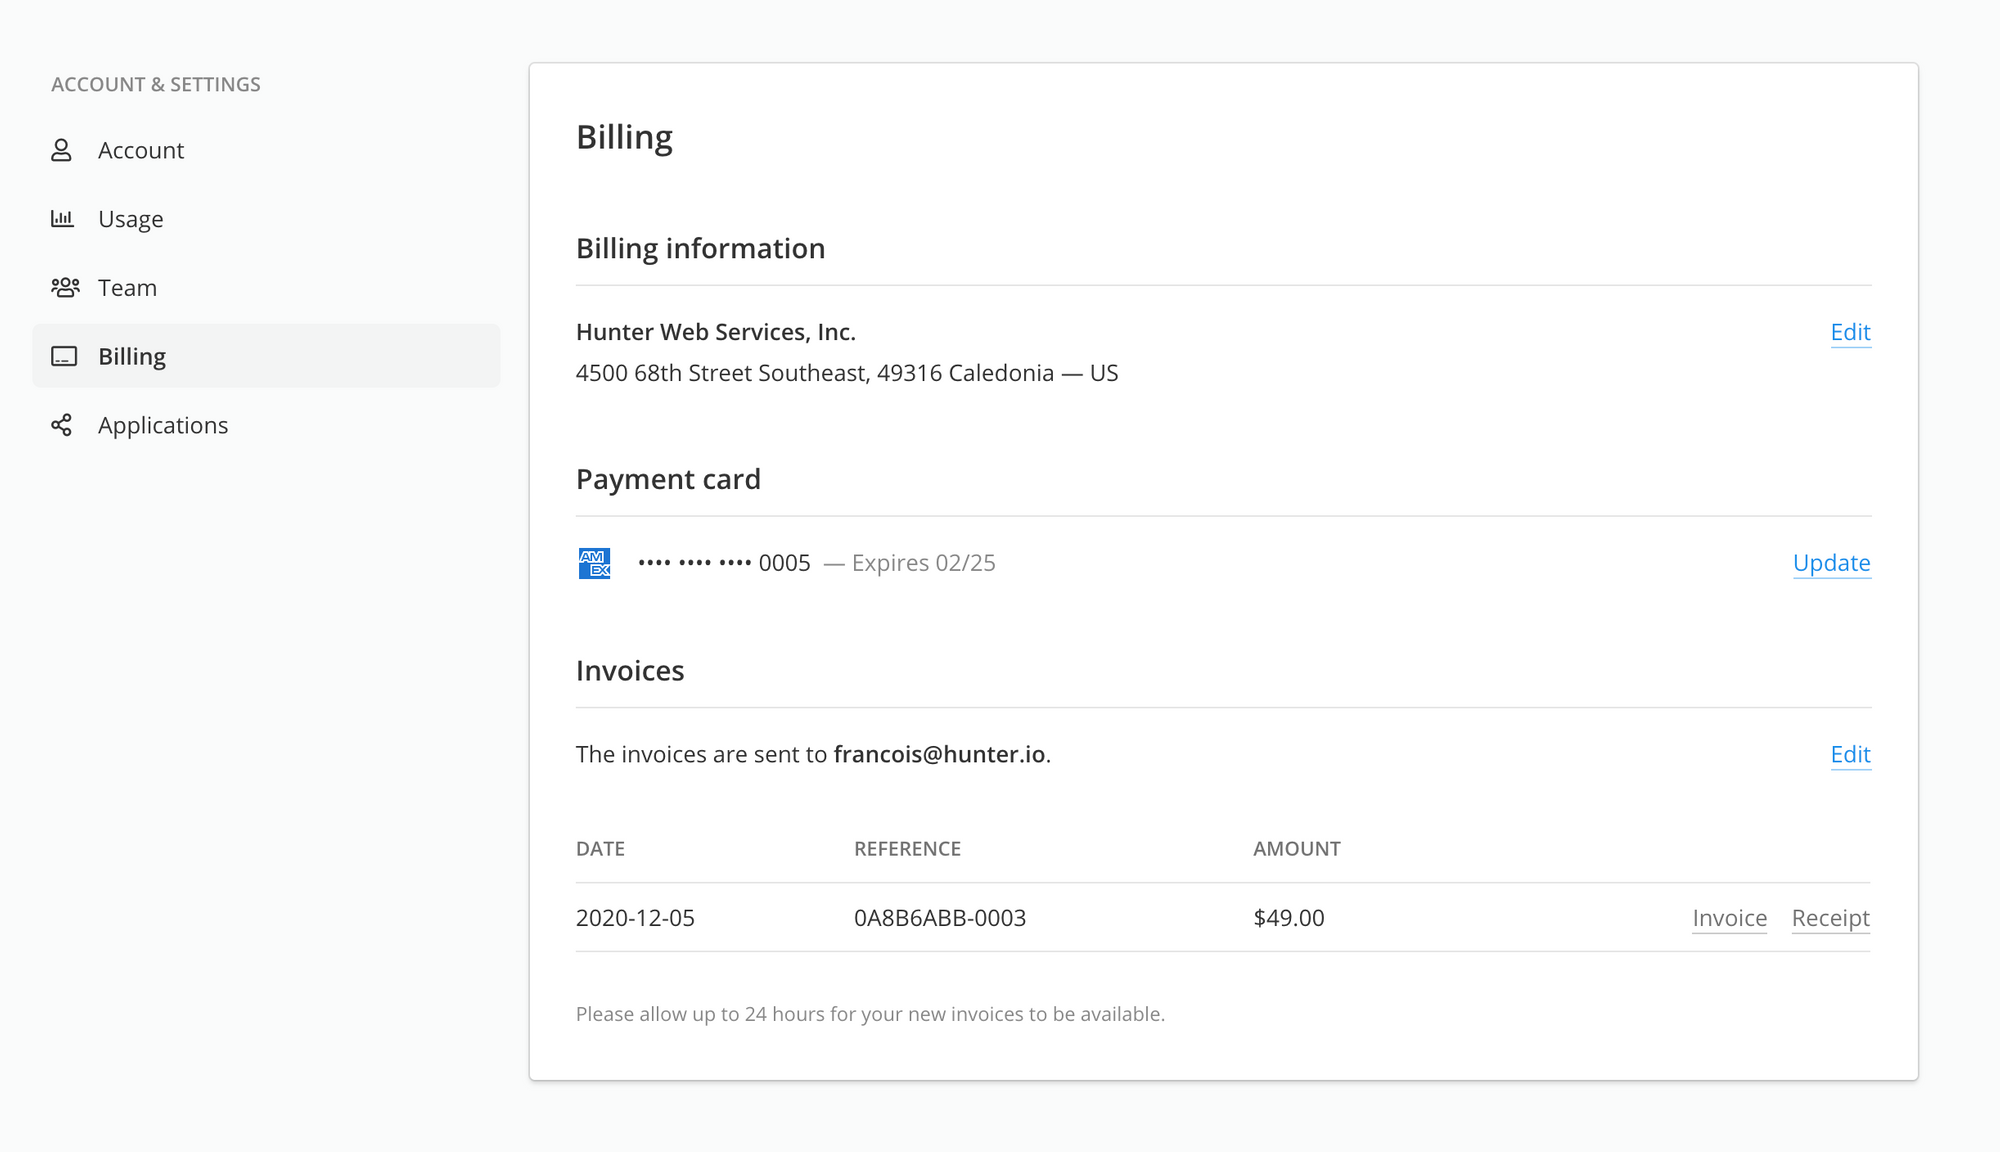Click the Applications share-nodes icon
This screenshot has width=2000, height=1152.
(62, 425)
